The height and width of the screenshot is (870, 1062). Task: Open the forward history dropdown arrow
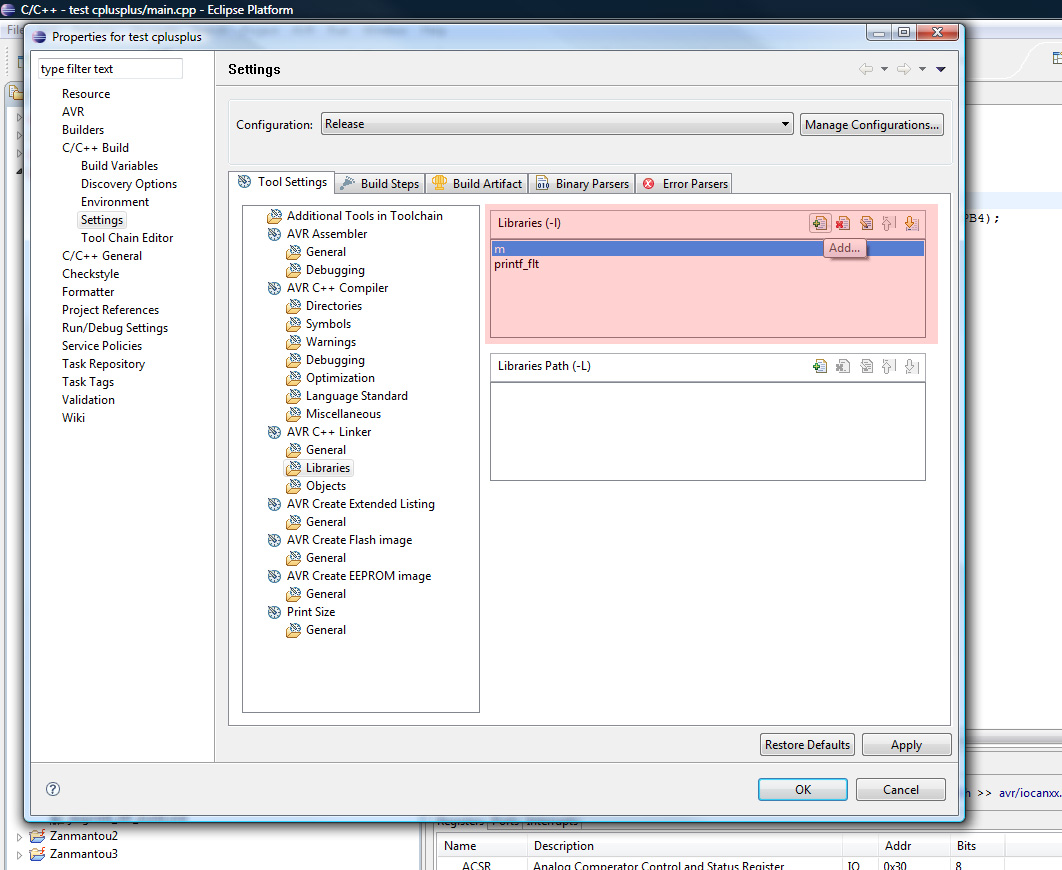[x=922, y=69]
